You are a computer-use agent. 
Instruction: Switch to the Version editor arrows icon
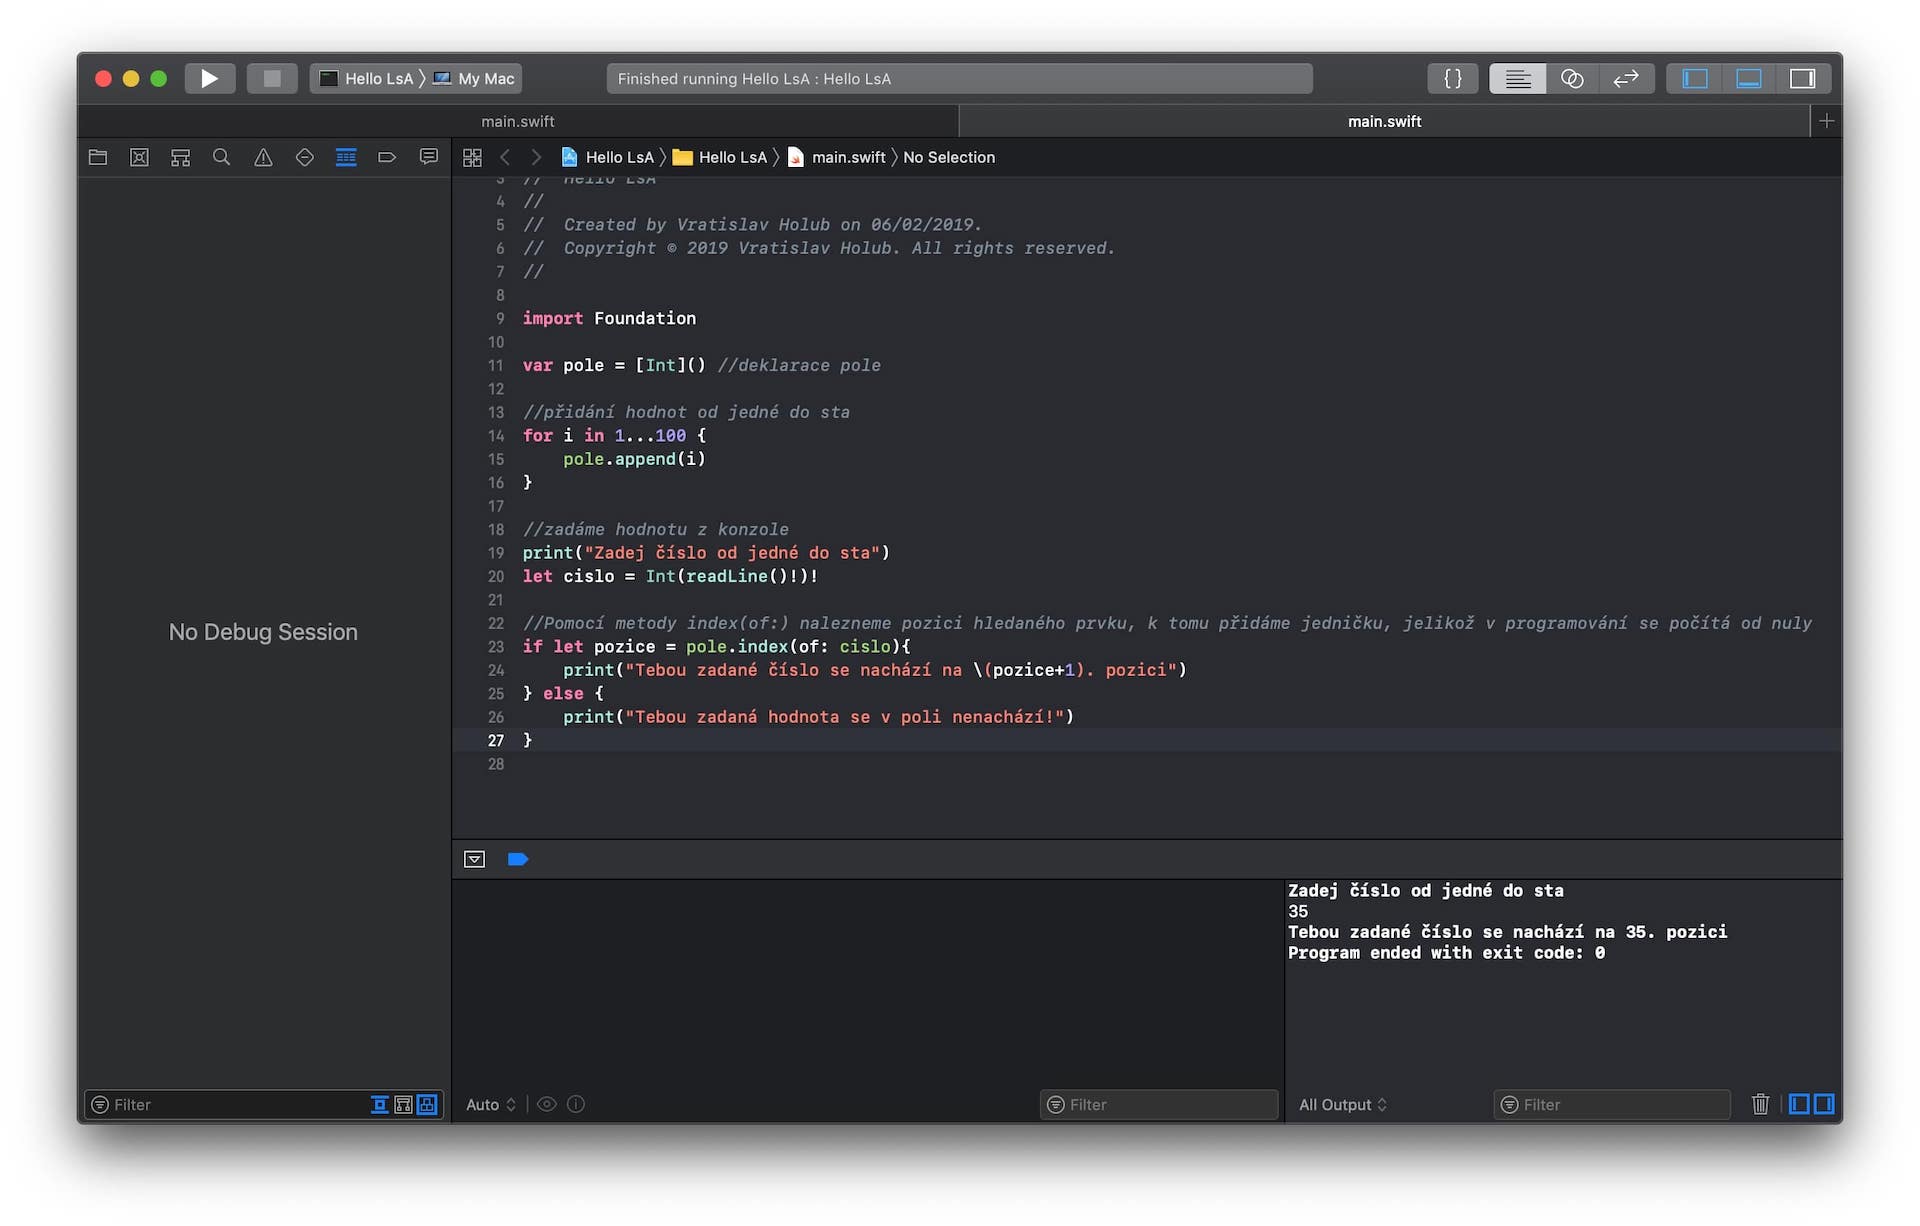pyautogui.click(x=1626, y=78)
